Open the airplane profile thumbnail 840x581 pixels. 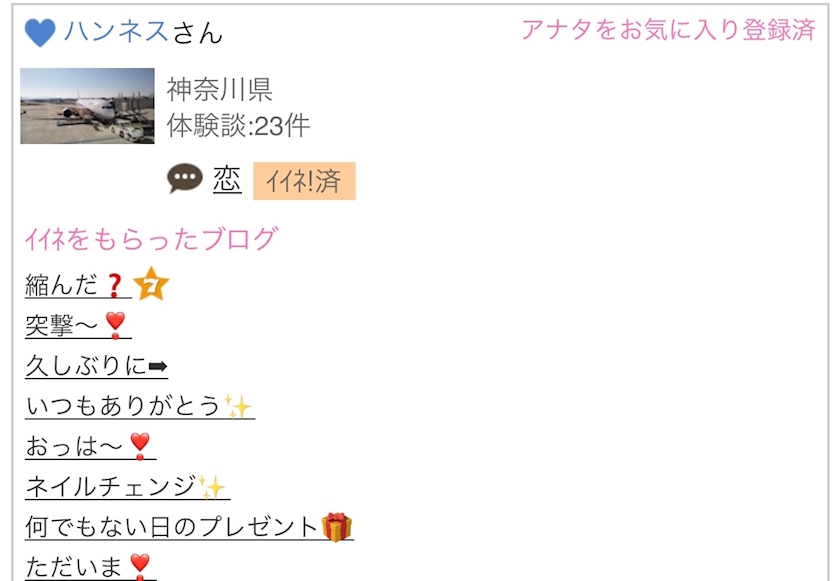[87, 106]
